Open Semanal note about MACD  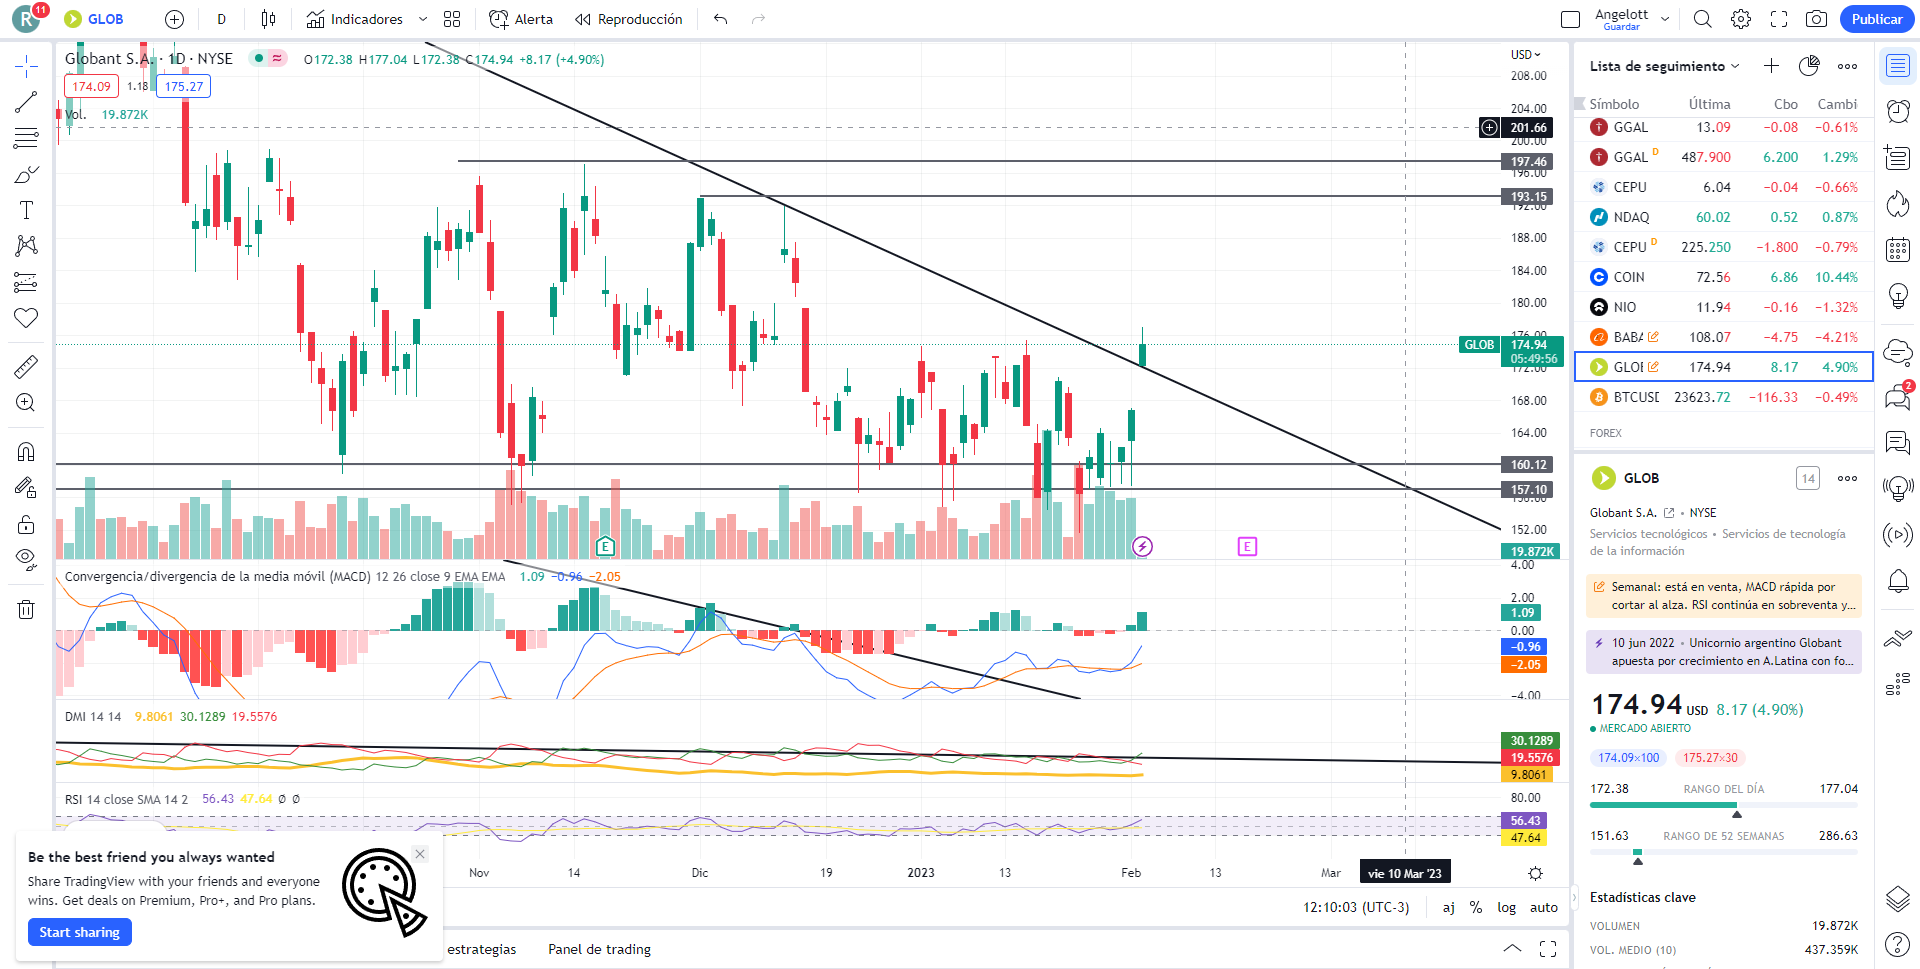point(1724,596)
